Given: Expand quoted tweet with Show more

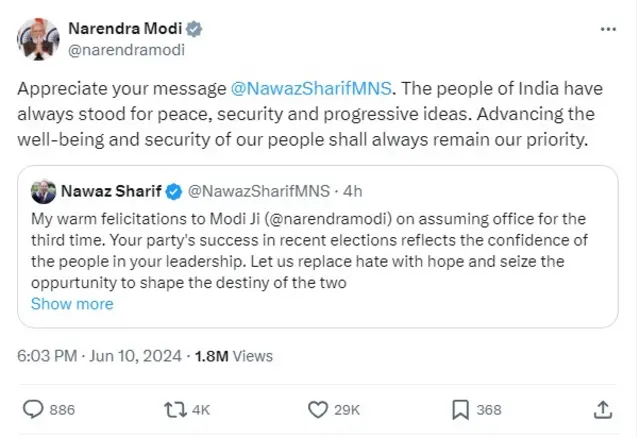Looking at the screenshot, I should click(72, 304).
